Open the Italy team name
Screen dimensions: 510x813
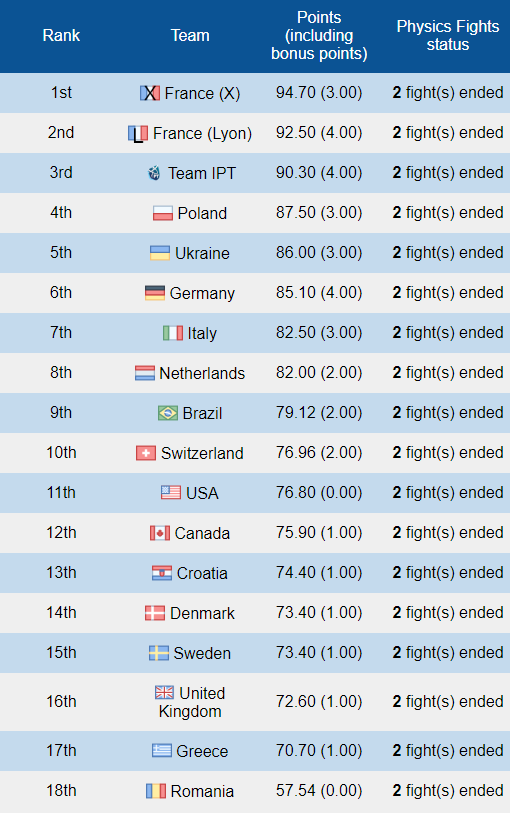pyautogui.click(x=202, y=333)
